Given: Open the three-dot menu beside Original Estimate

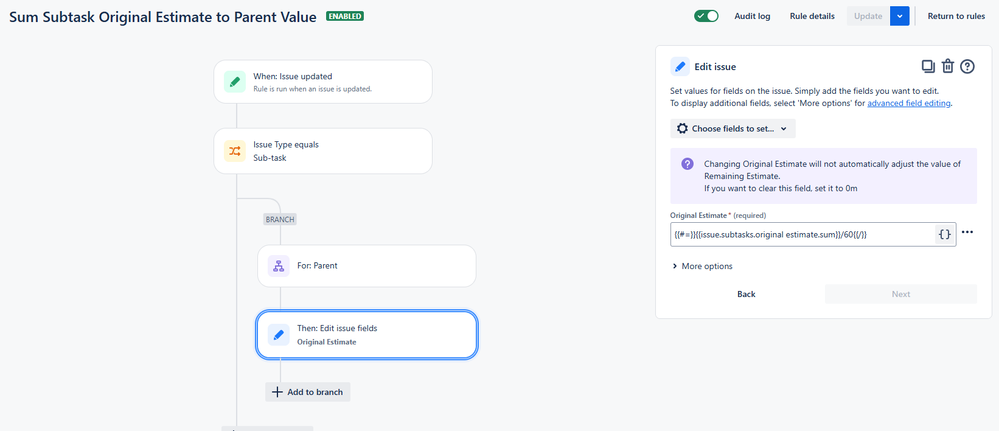Looking at the screenshot, I should pyautogui.click(x=967, y=233).
